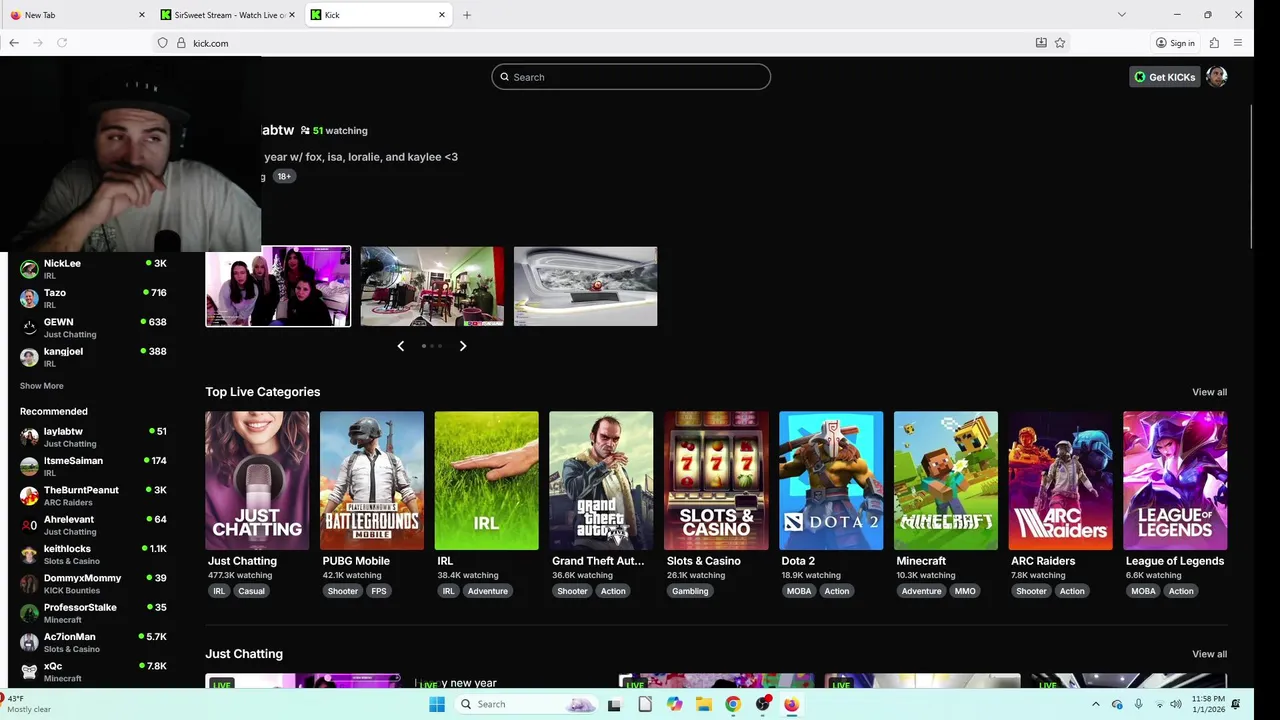Viewport: 1280px width, 720px height.
Task: Open Google Chrome from the taskbar
Action: (733, 704)
